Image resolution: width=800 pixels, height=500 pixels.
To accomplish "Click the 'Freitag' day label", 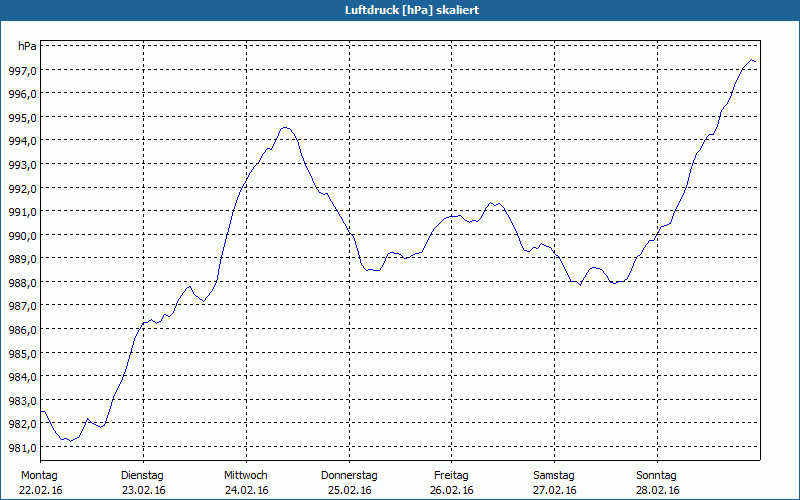I will (x=451, y=476).
